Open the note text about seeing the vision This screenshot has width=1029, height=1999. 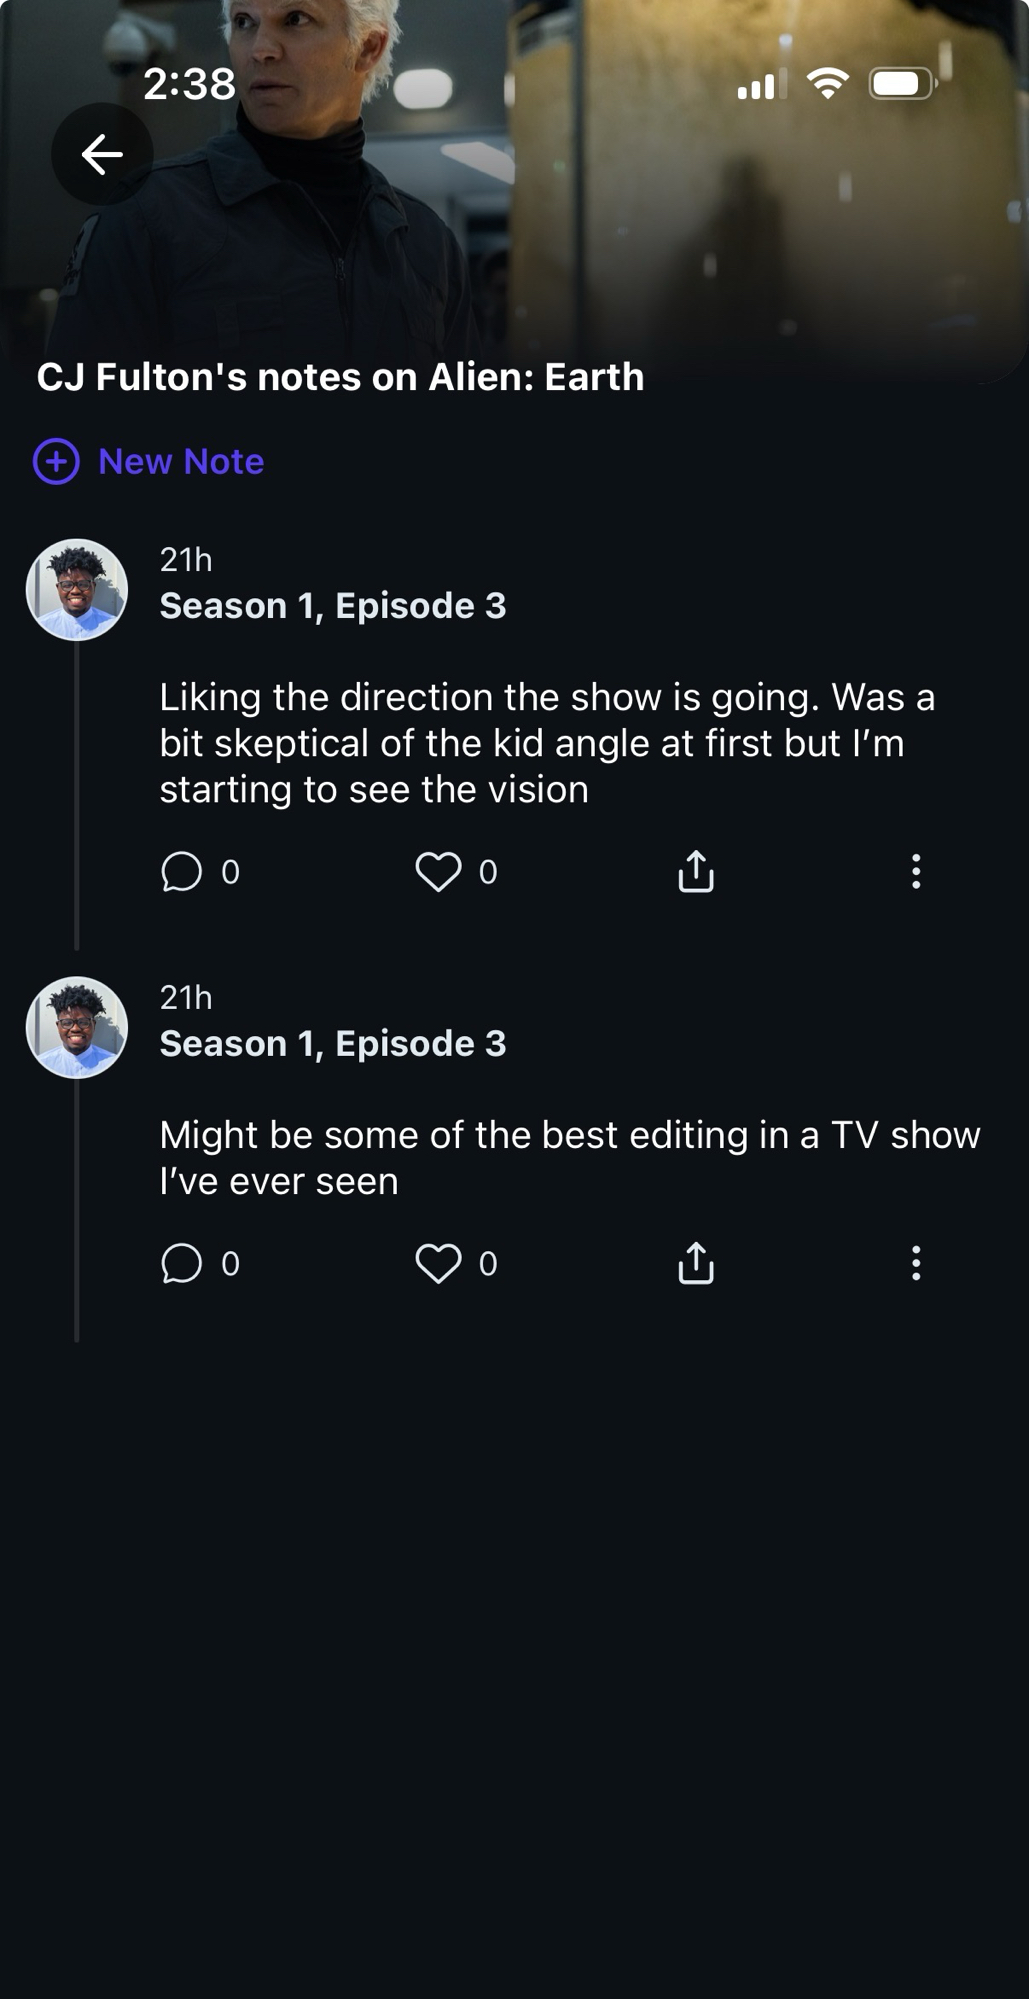(x=547, y=743)
